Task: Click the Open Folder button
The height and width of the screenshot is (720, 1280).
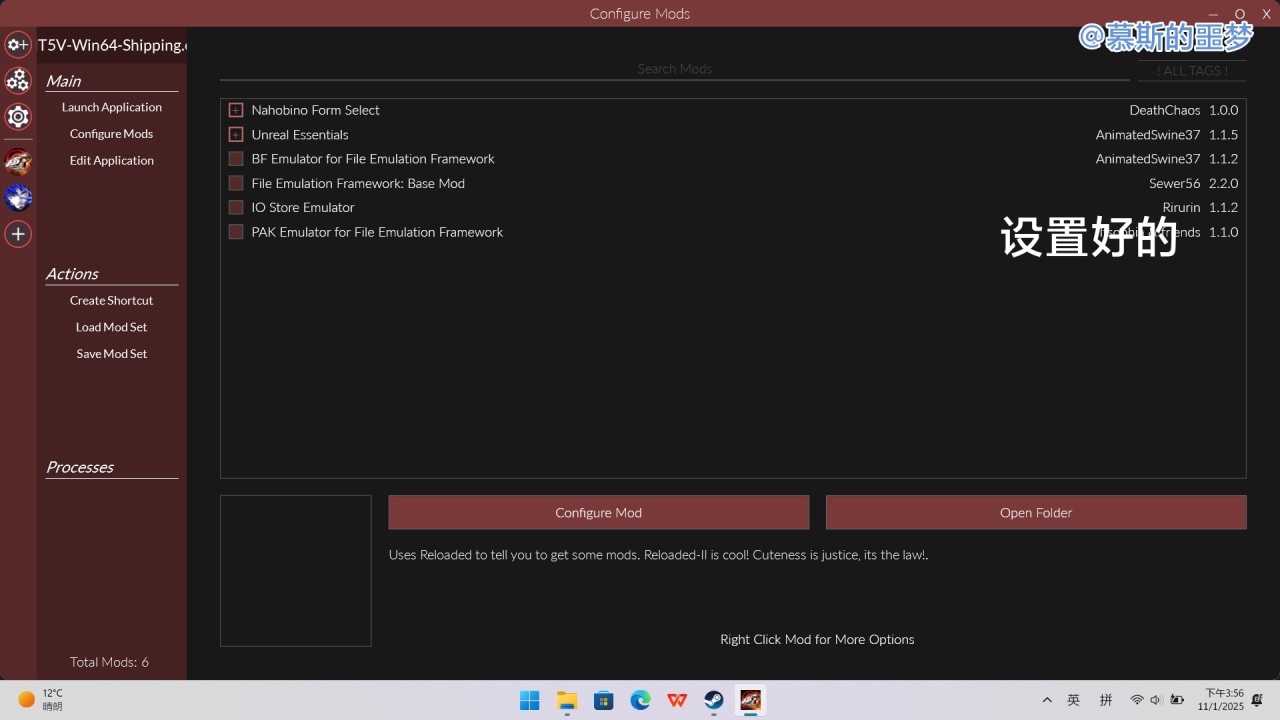Action: click(1036, 512)
